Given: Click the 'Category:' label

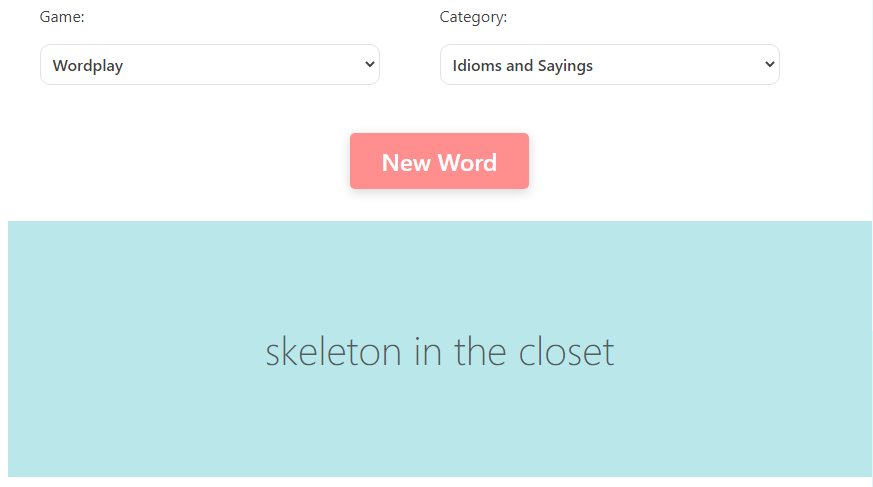Looking at the screenshot, I should click(473, 17).
